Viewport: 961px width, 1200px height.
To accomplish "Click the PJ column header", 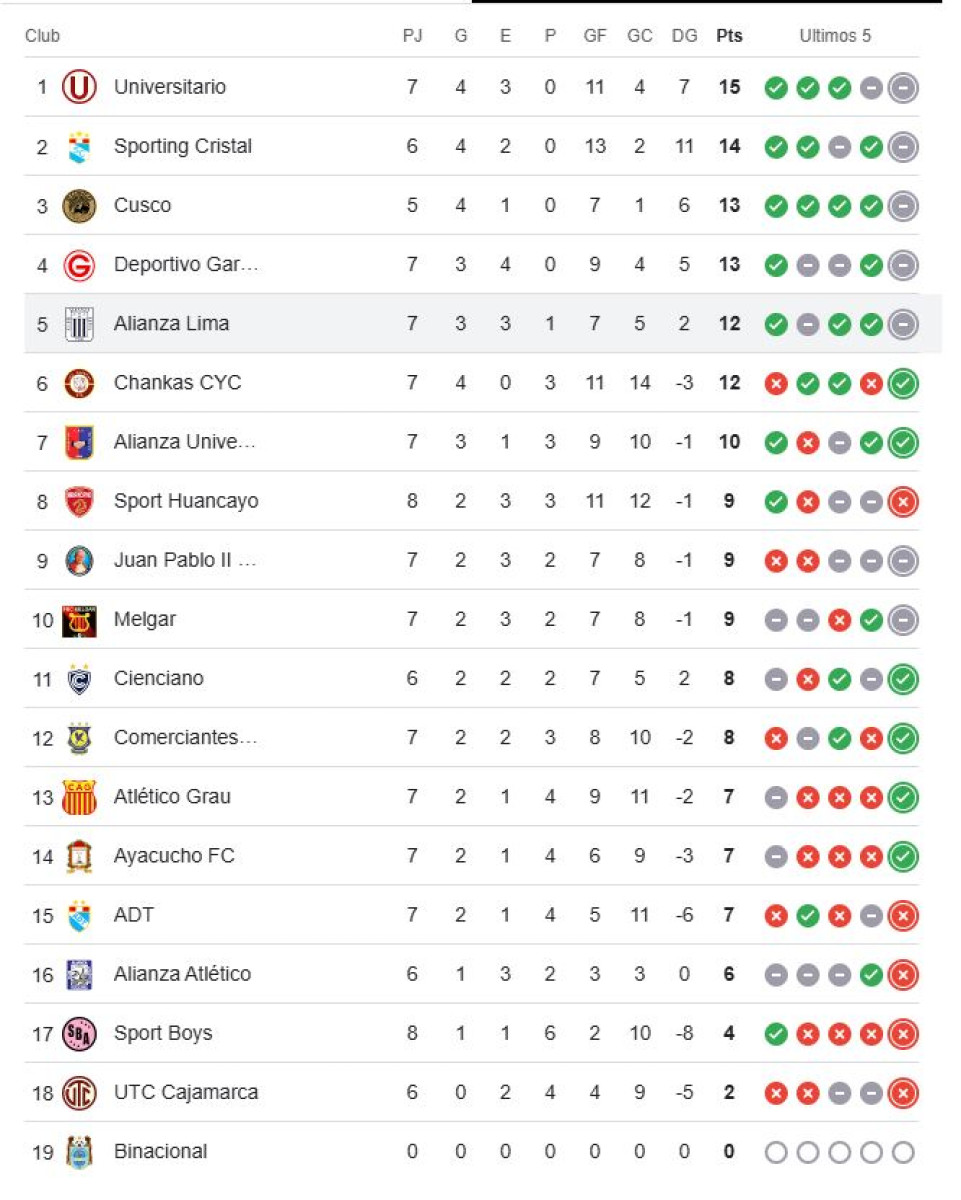I will [412, 36].
